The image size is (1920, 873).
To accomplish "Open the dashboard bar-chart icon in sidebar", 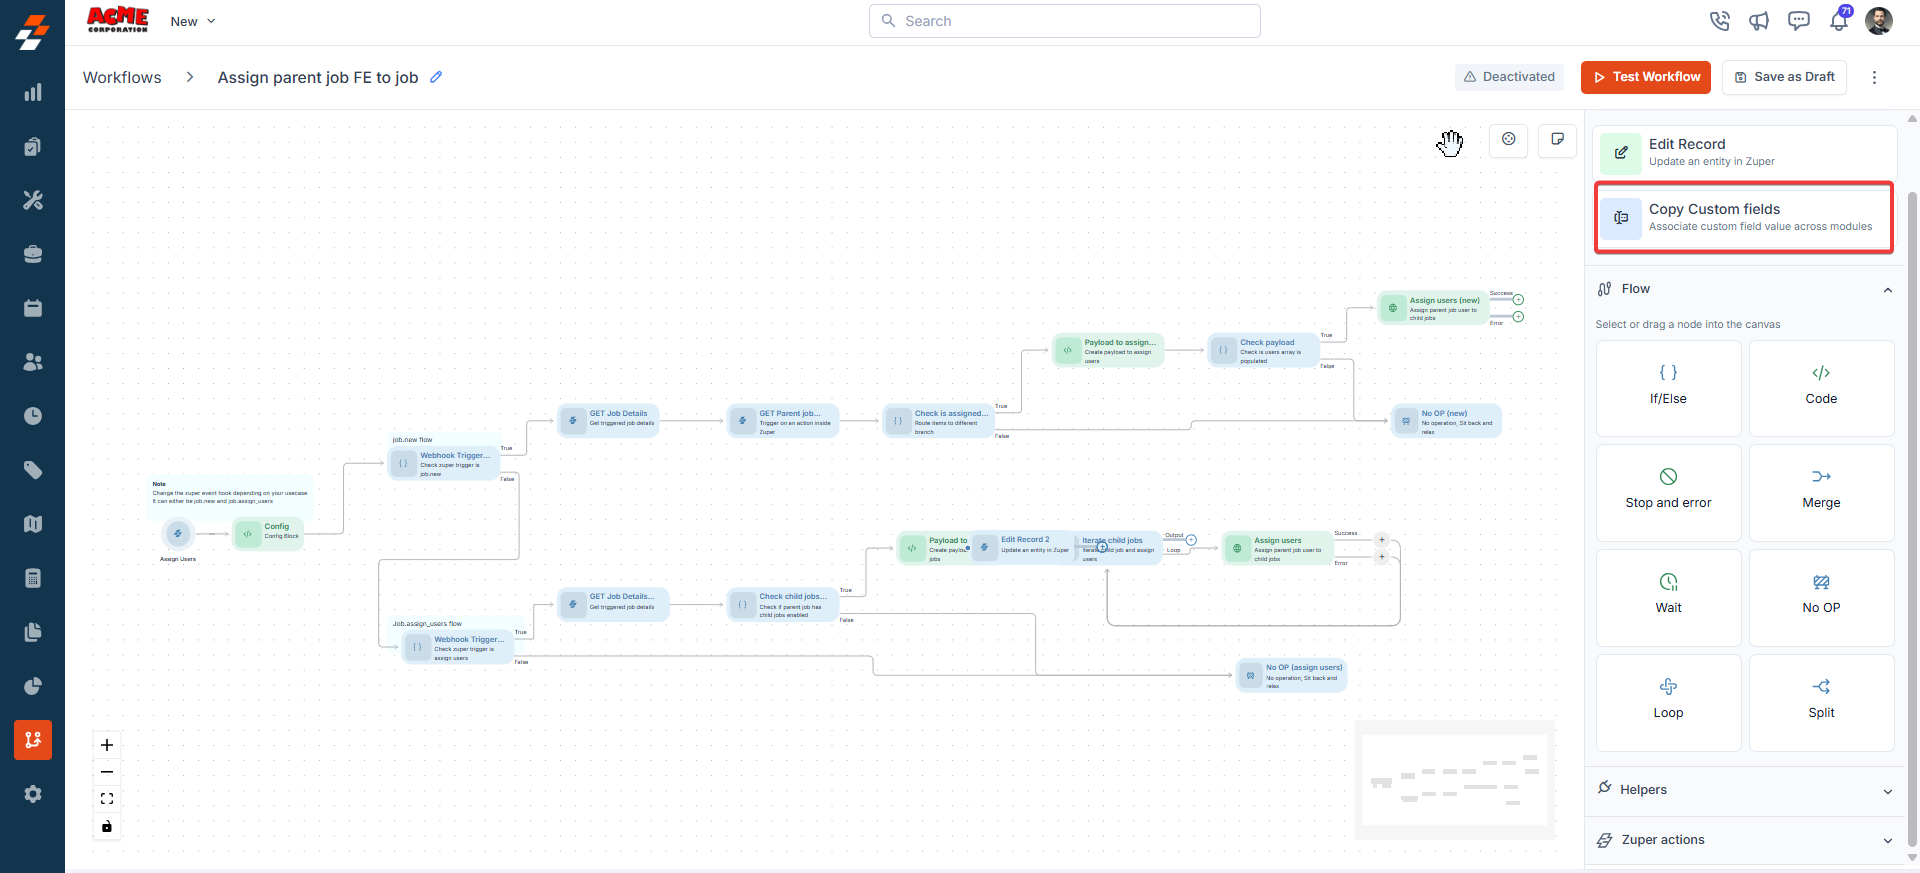I will point(33,93).
